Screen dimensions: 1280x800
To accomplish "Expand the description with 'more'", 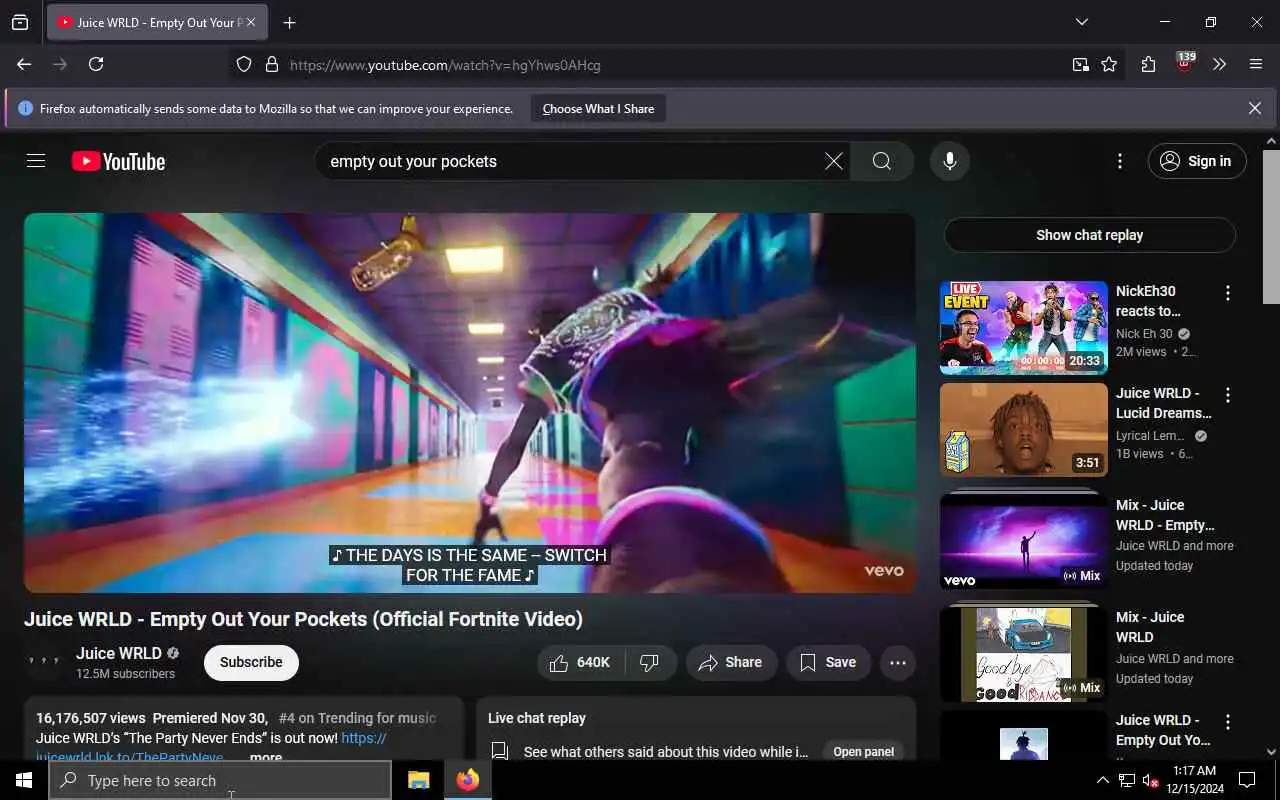I will pyautogui.click(x=266, y=757).
